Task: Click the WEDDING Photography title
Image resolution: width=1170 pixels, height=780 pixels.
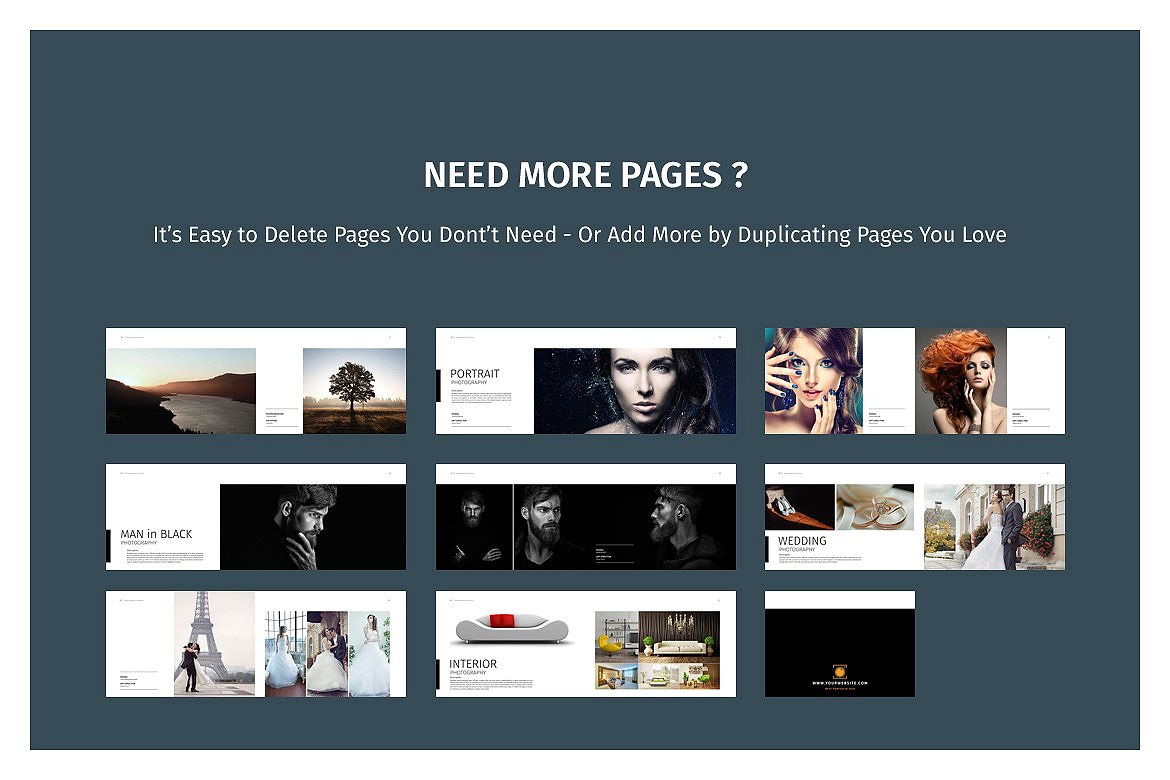Action: [x=802, y=543]
